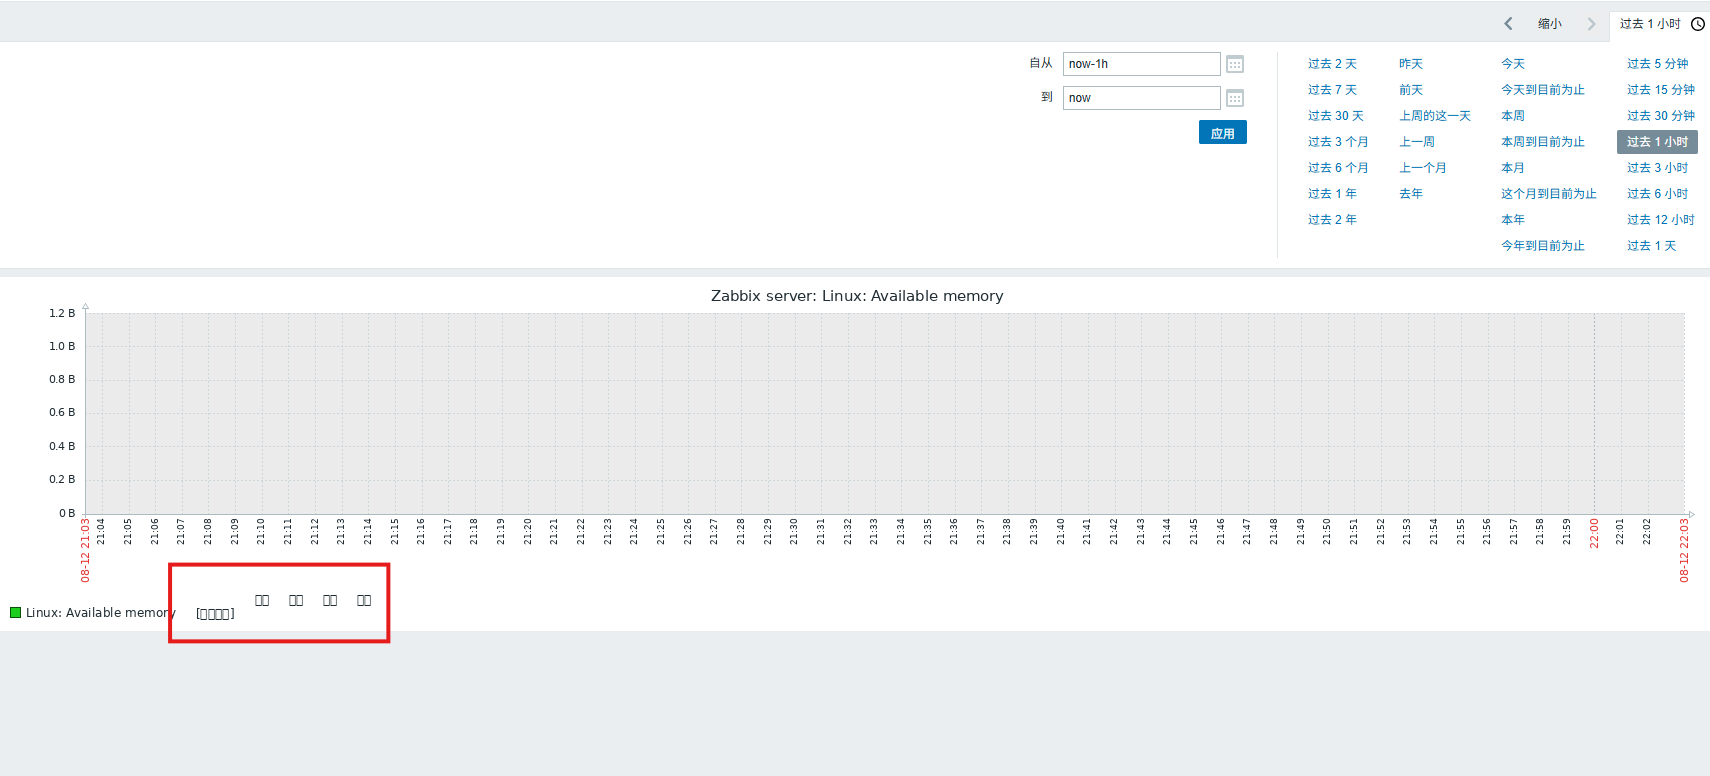Image resolution: width=1710 pixels, height=776 pixels.
Task: Click the 22:00 time axis label
Action: (x=1594, y=533)
